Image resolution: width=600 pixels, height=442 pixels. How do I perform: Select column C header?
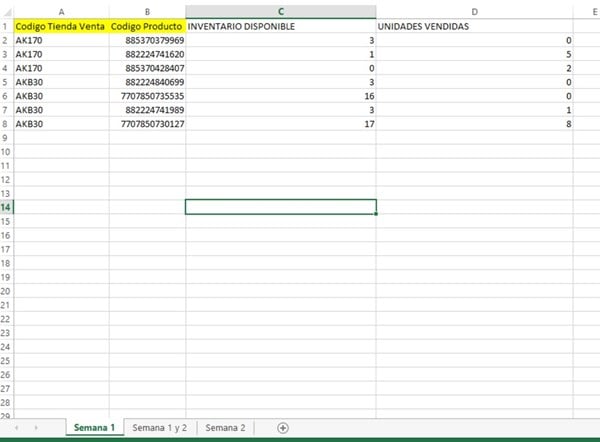tap(281, 11)
